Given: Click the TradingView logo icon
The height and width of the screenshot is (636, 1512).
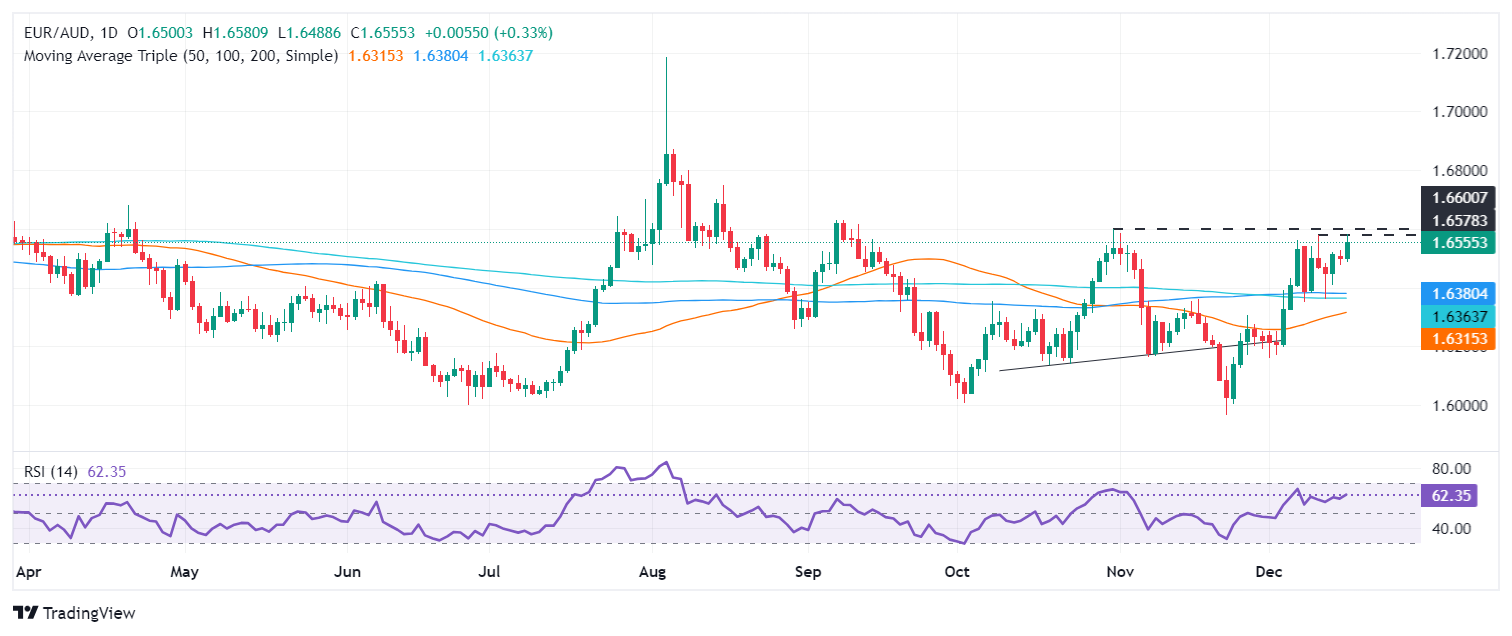Looking at the screenshot, I should (x=24, y=612).
